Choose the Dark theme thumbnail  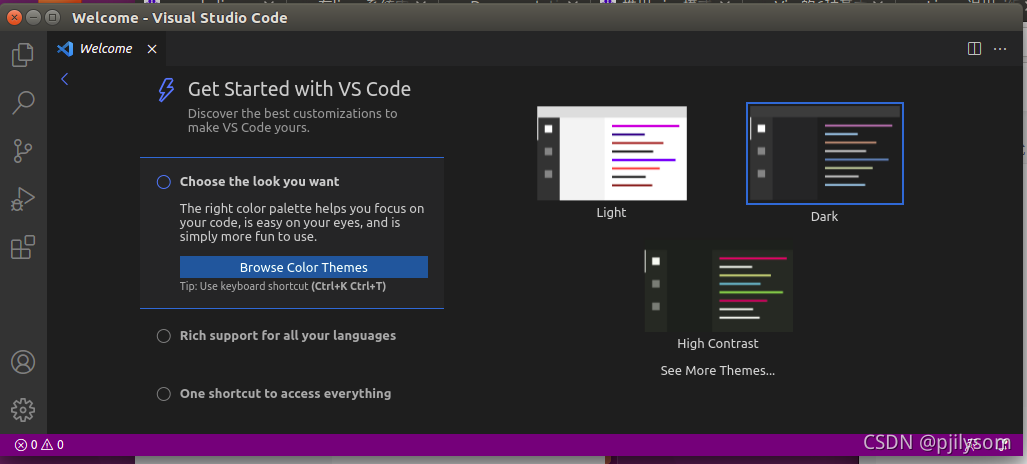[825, 153]
